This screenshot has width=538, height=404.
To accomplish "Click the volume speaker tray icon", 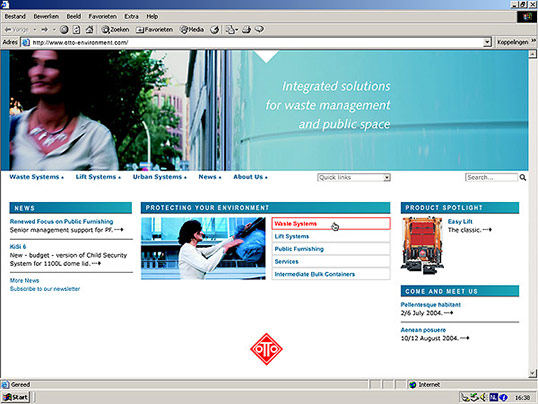I will pos(484,397).
